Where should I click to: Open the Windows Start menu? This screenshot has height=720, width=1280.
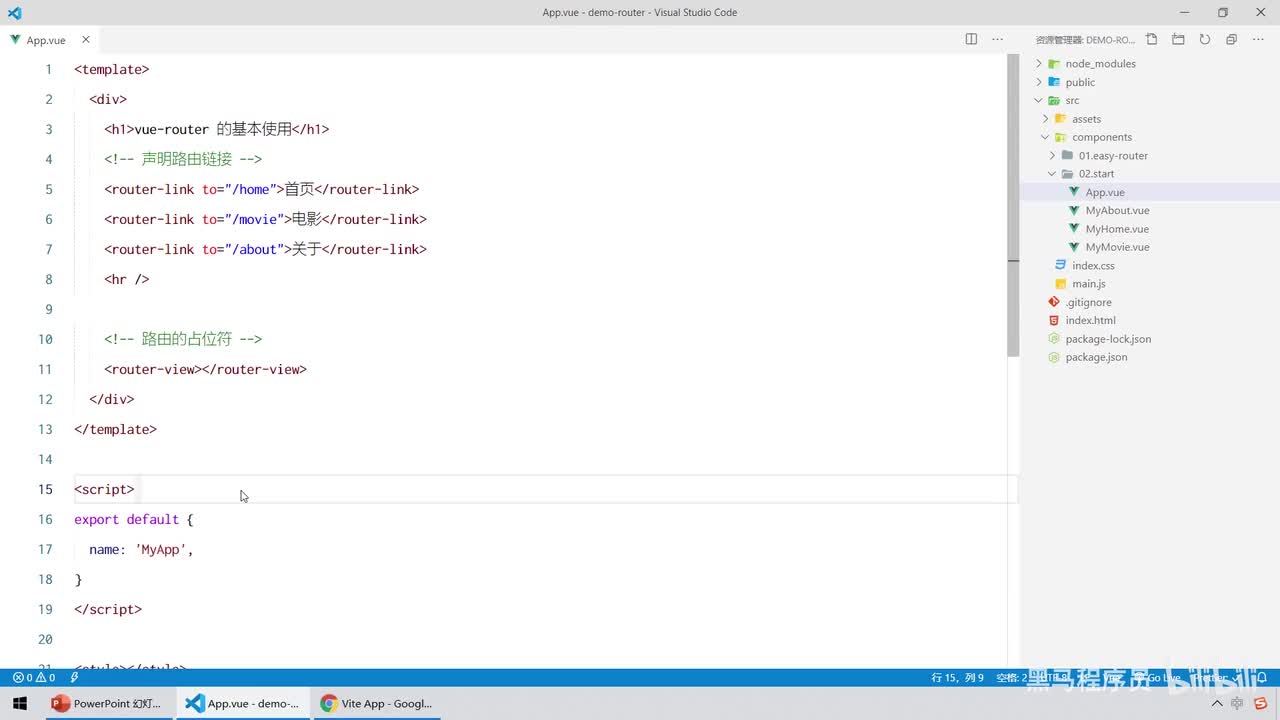coord(20,703)
